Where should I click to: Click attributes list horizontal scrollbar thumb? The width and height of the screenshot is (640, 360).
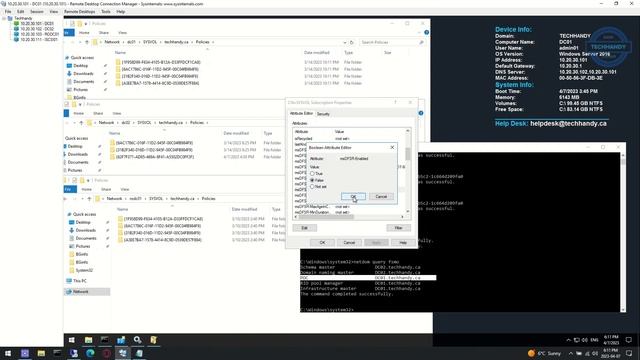coord(326,217)
